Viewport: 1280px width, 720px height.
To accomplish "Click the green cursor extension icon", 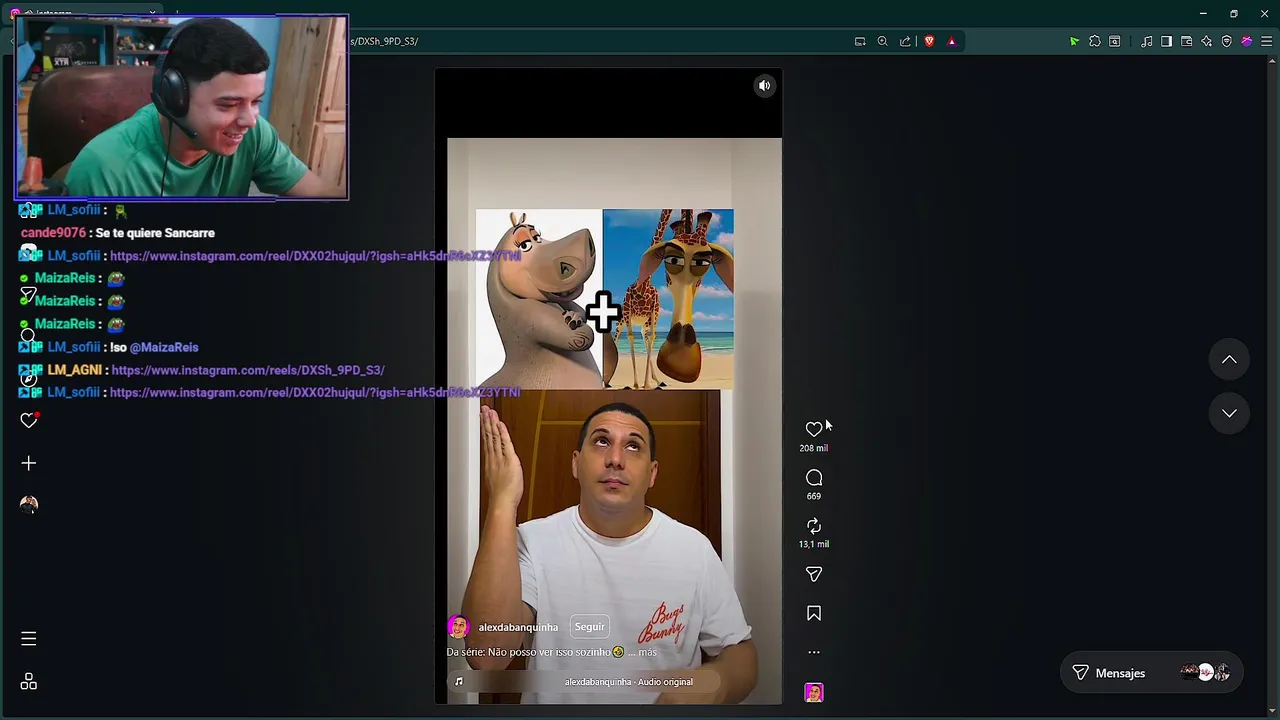I will [1074, 41].
